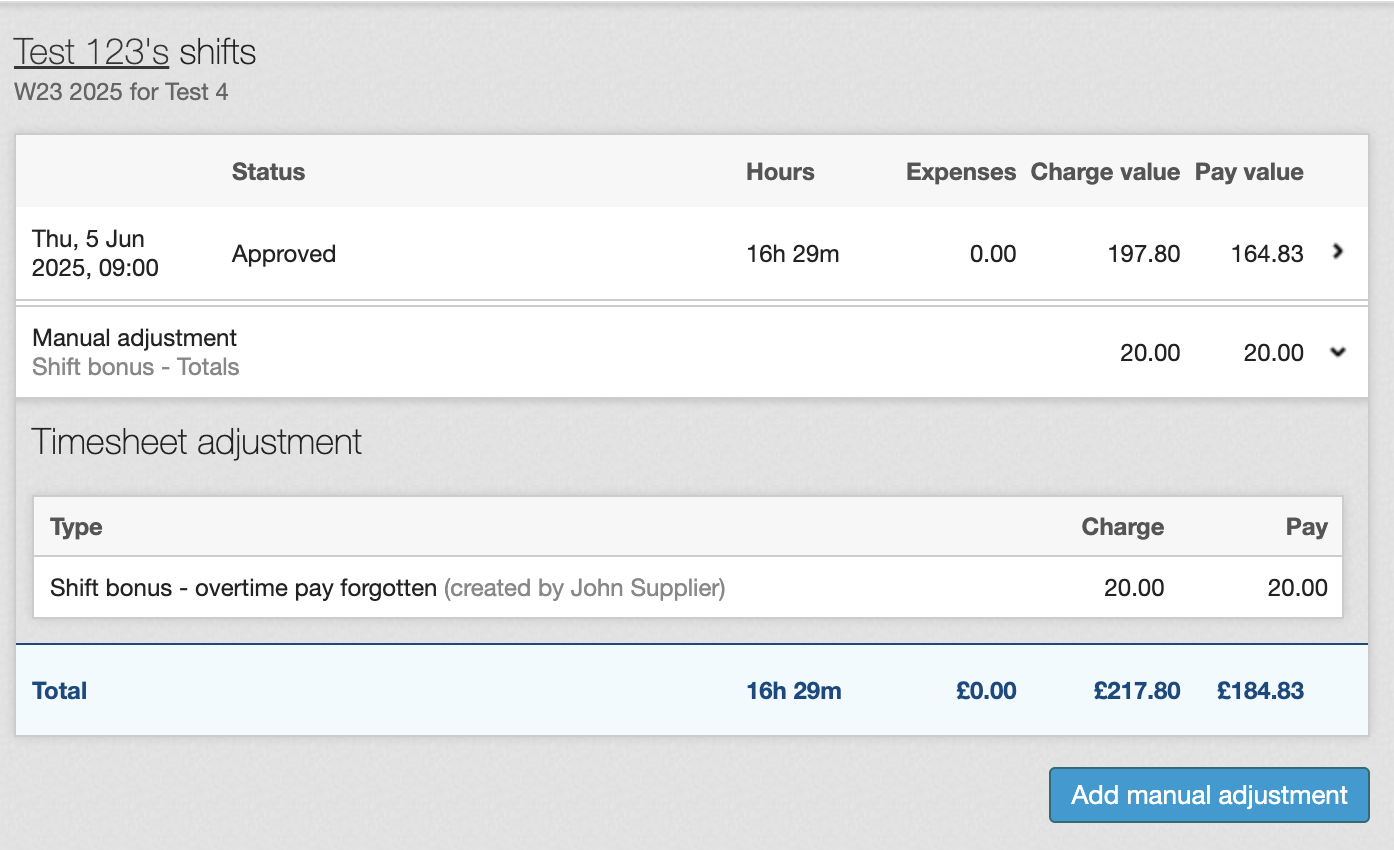Image resolution: width=1394 pixels, height=850 pixels.
Task: Click the shift's 197.80 charge value
Action: point(1144,254)
